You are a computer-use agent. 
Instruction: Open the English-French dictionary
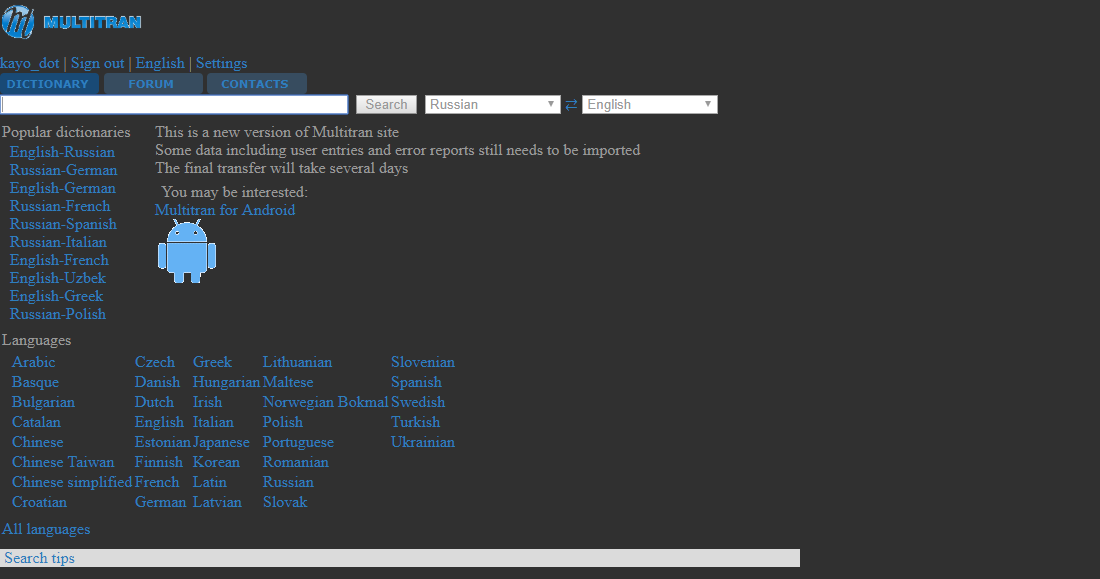pyautogui.click(x=59, y=260)
